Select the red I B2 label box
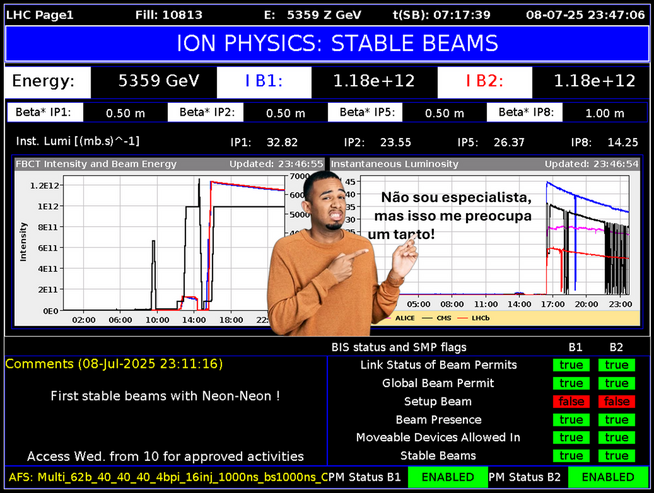654x493 pixels. (x=484, y=82)
